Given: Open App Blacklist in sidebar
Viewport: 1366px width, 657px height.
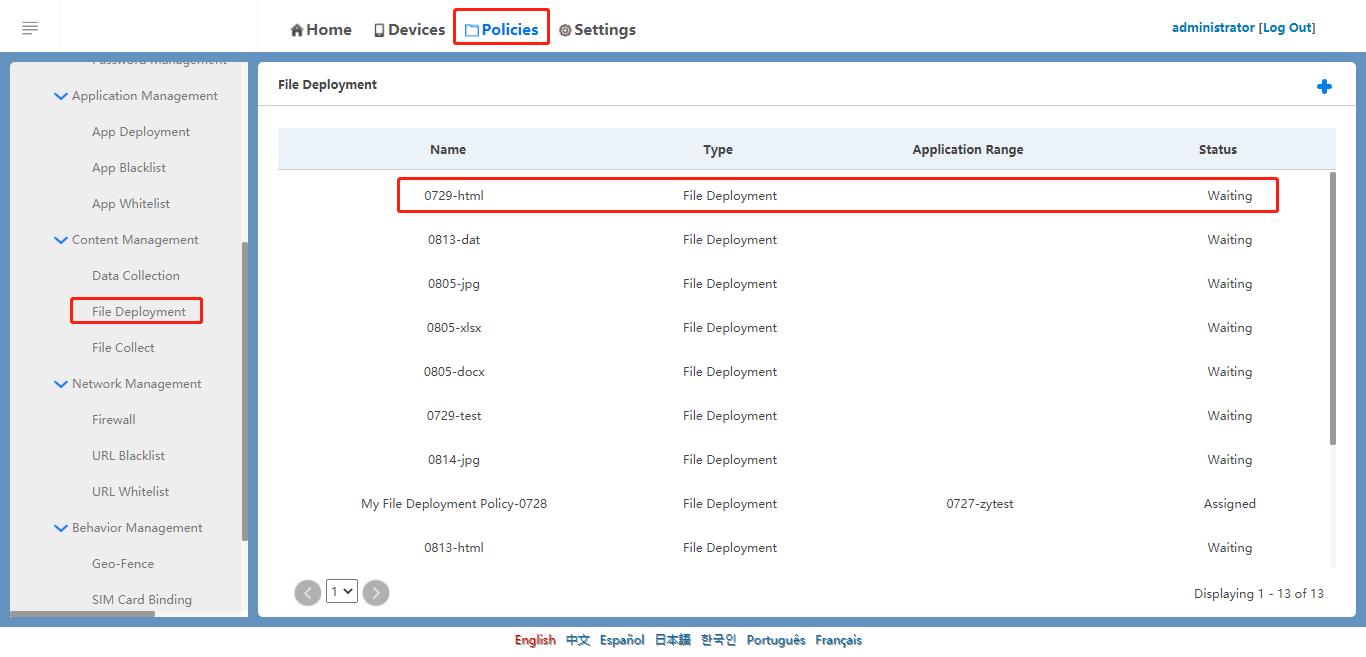Looking at the screenshot, I should pyautogui.click(x=129, y=168).
